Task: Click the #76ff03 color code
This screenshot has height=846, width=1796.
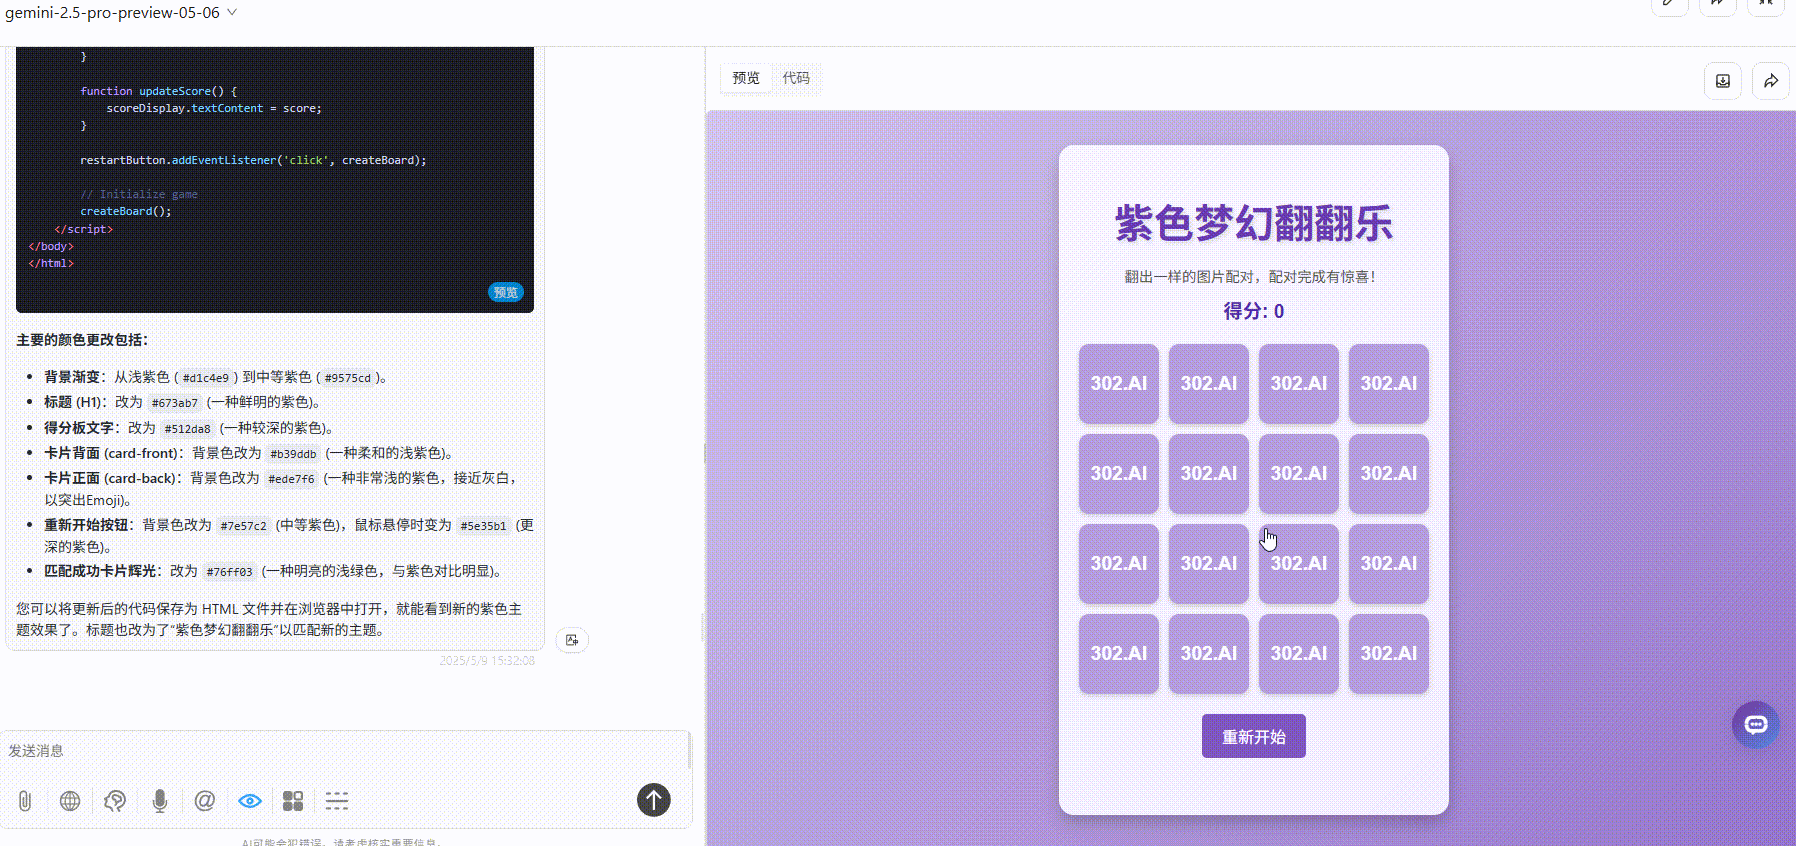Action: coord(230,572)
